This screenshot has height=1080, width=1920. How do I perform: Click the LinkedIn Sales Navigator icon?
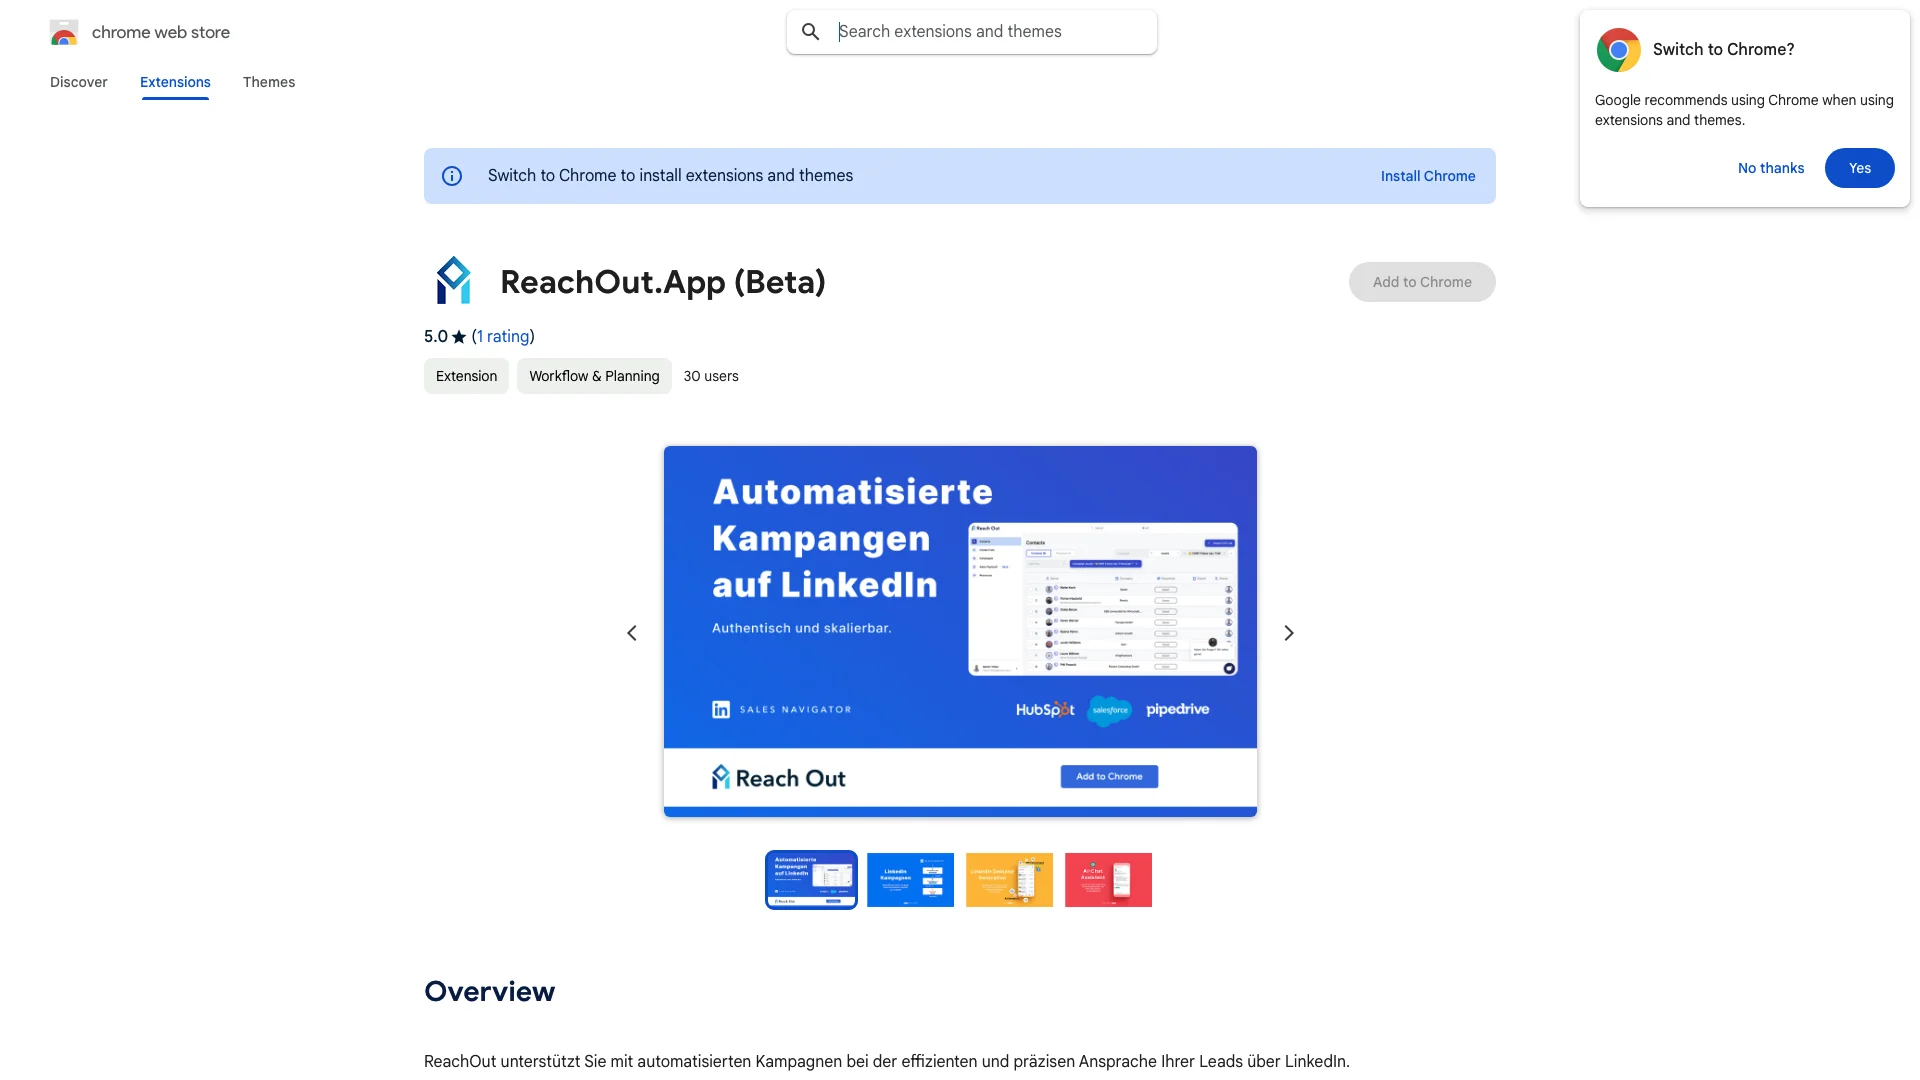(721, 709)
